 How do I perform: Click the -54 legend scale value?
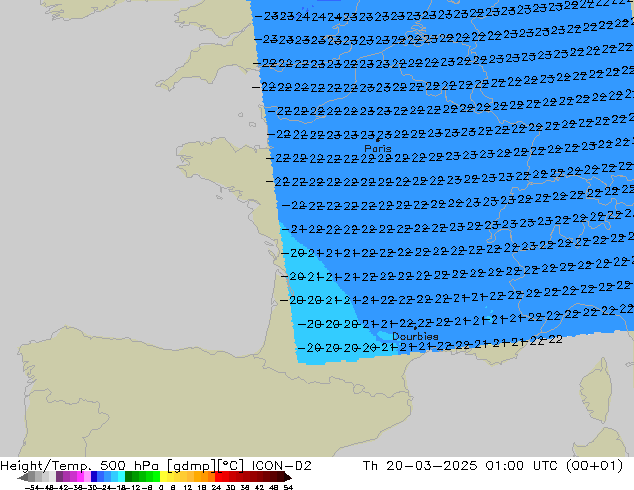point(33,487)
